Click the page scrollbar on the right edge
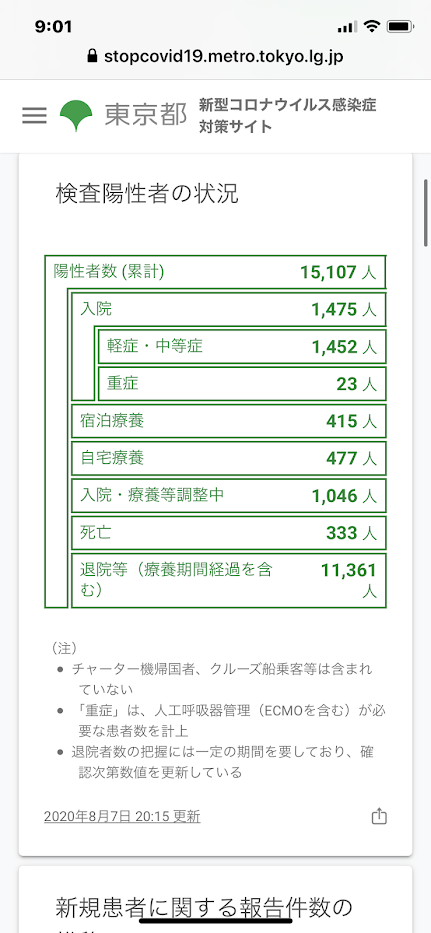Viewport: 431px width, 933px height. click(x=426, y=212)
